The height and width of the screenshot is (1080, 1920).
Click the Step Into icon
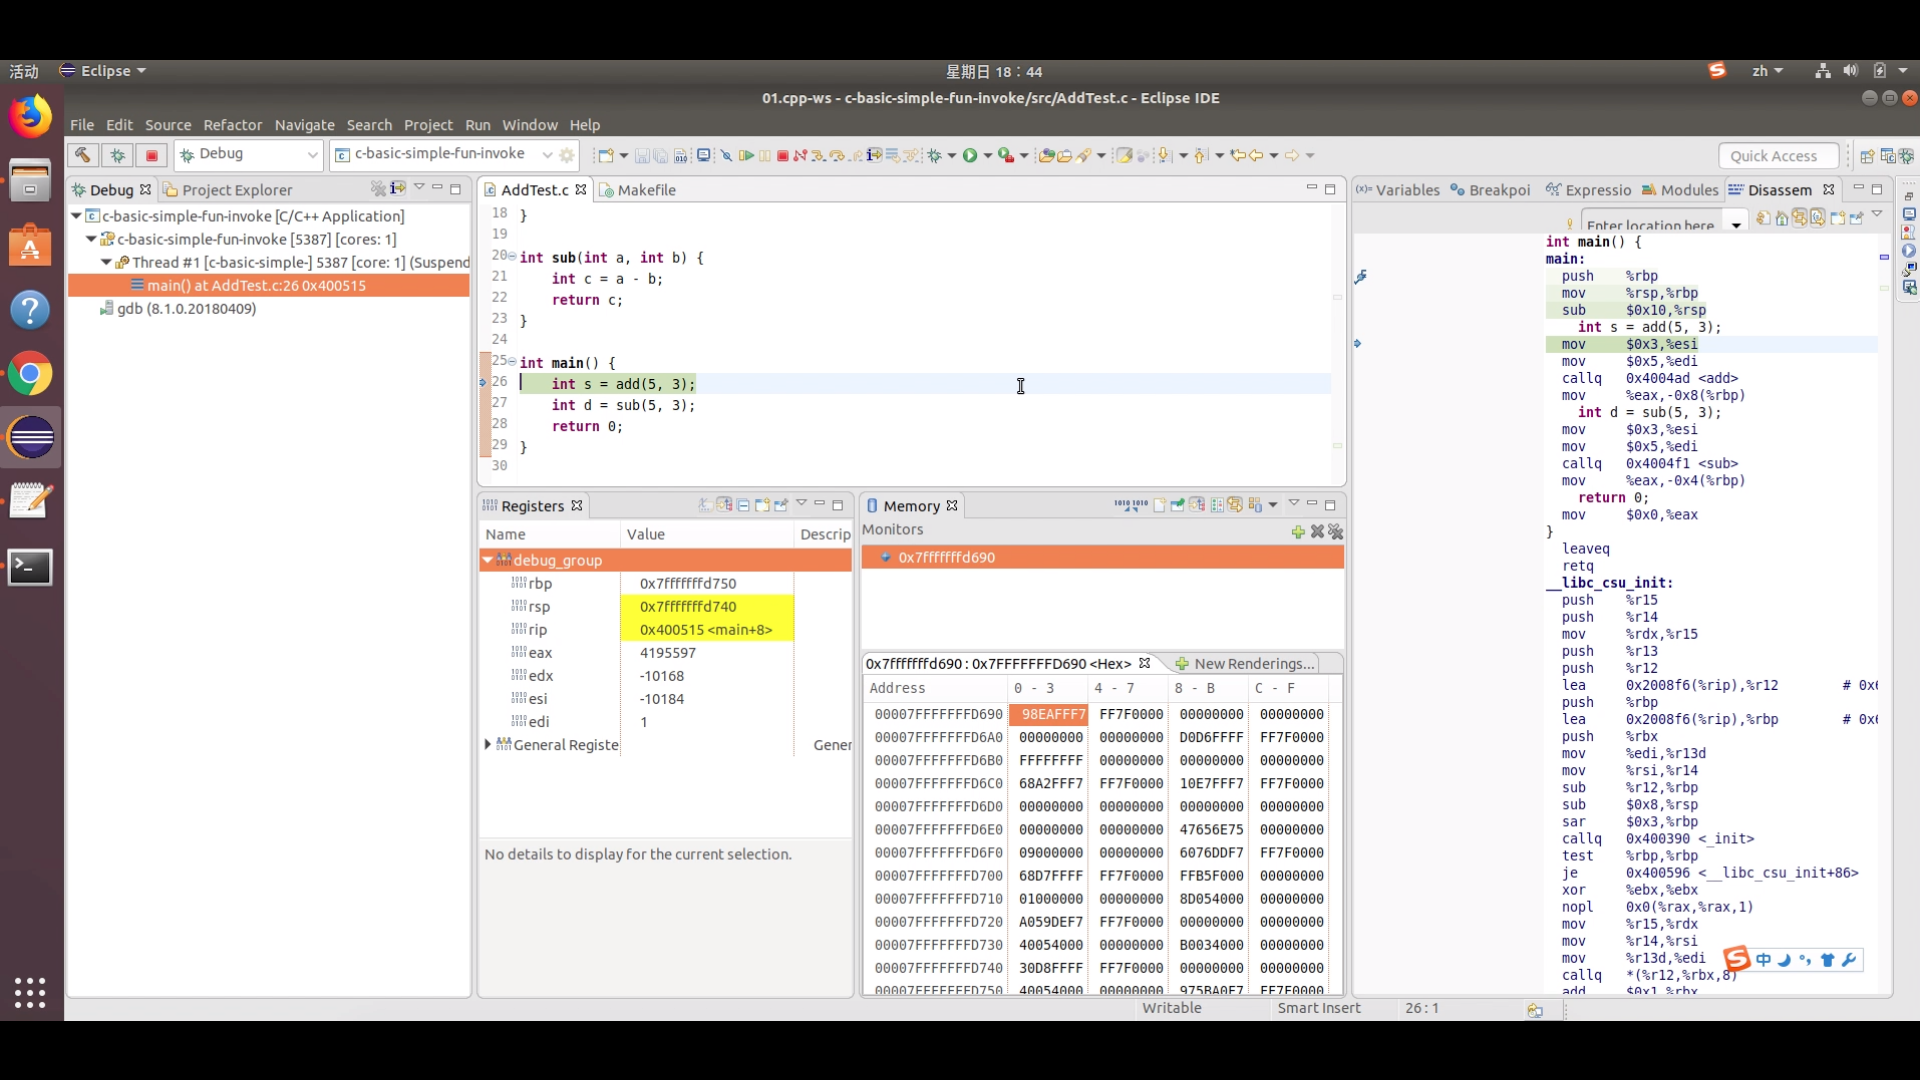click(818, 155)
